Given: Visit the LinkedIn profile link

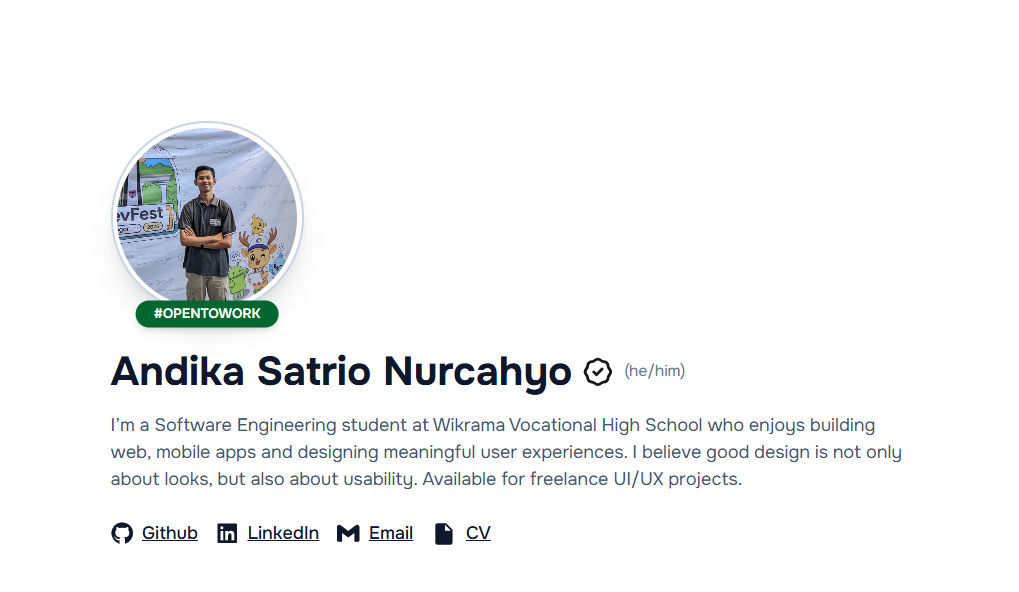Looking at the screenshot, I should point(283,532).
